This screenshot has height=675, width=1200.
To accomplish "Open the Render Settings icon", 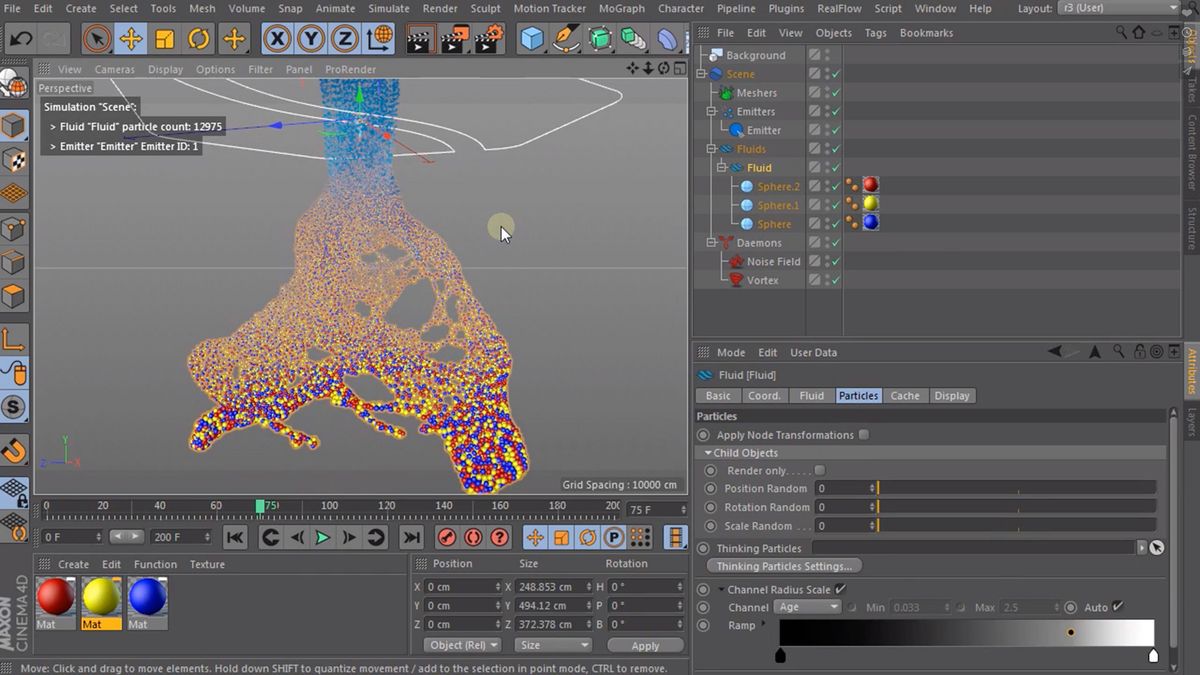I will pyautogui.click(x=486, y=38).
